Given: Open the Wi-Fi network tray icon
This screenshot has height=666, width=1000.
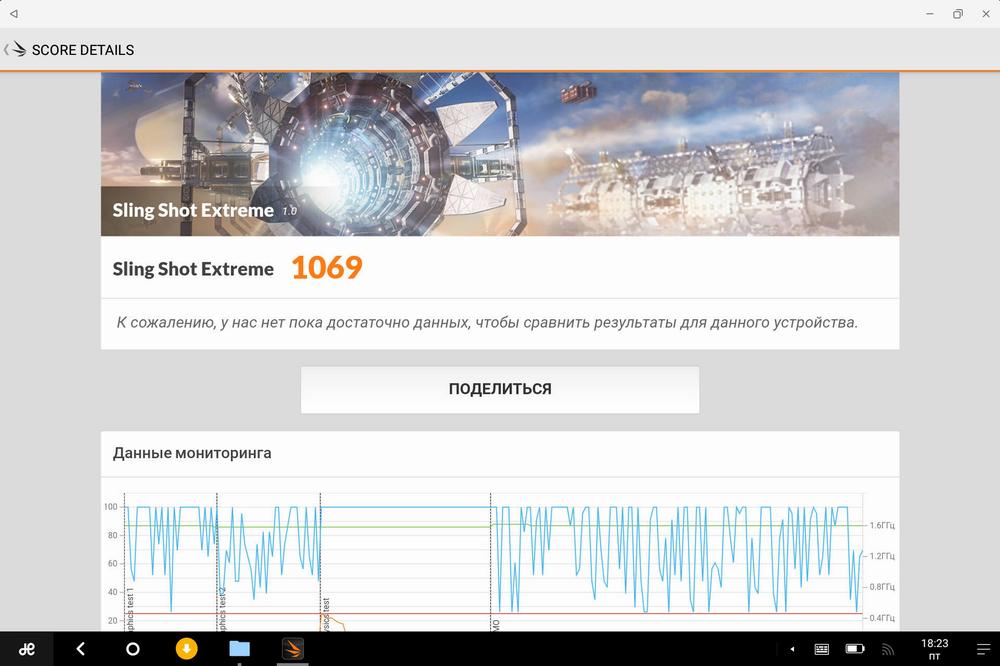Looking at the screenshot, I should (x=886, y=649).
